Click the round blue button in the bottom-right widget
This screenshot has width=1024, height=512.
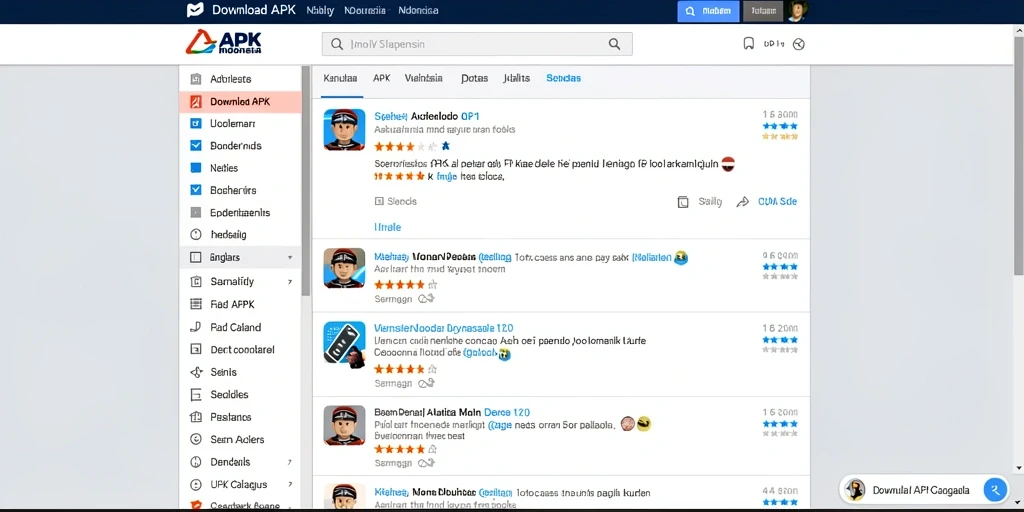(995, 489)
